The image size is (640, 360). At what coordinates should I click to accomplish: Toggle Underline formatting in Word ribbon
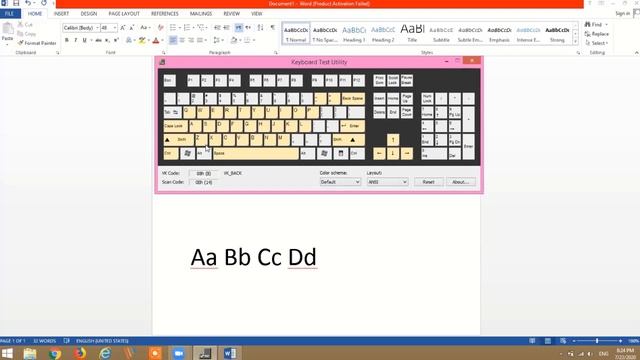pyautogui.click(x=84, y=40)
